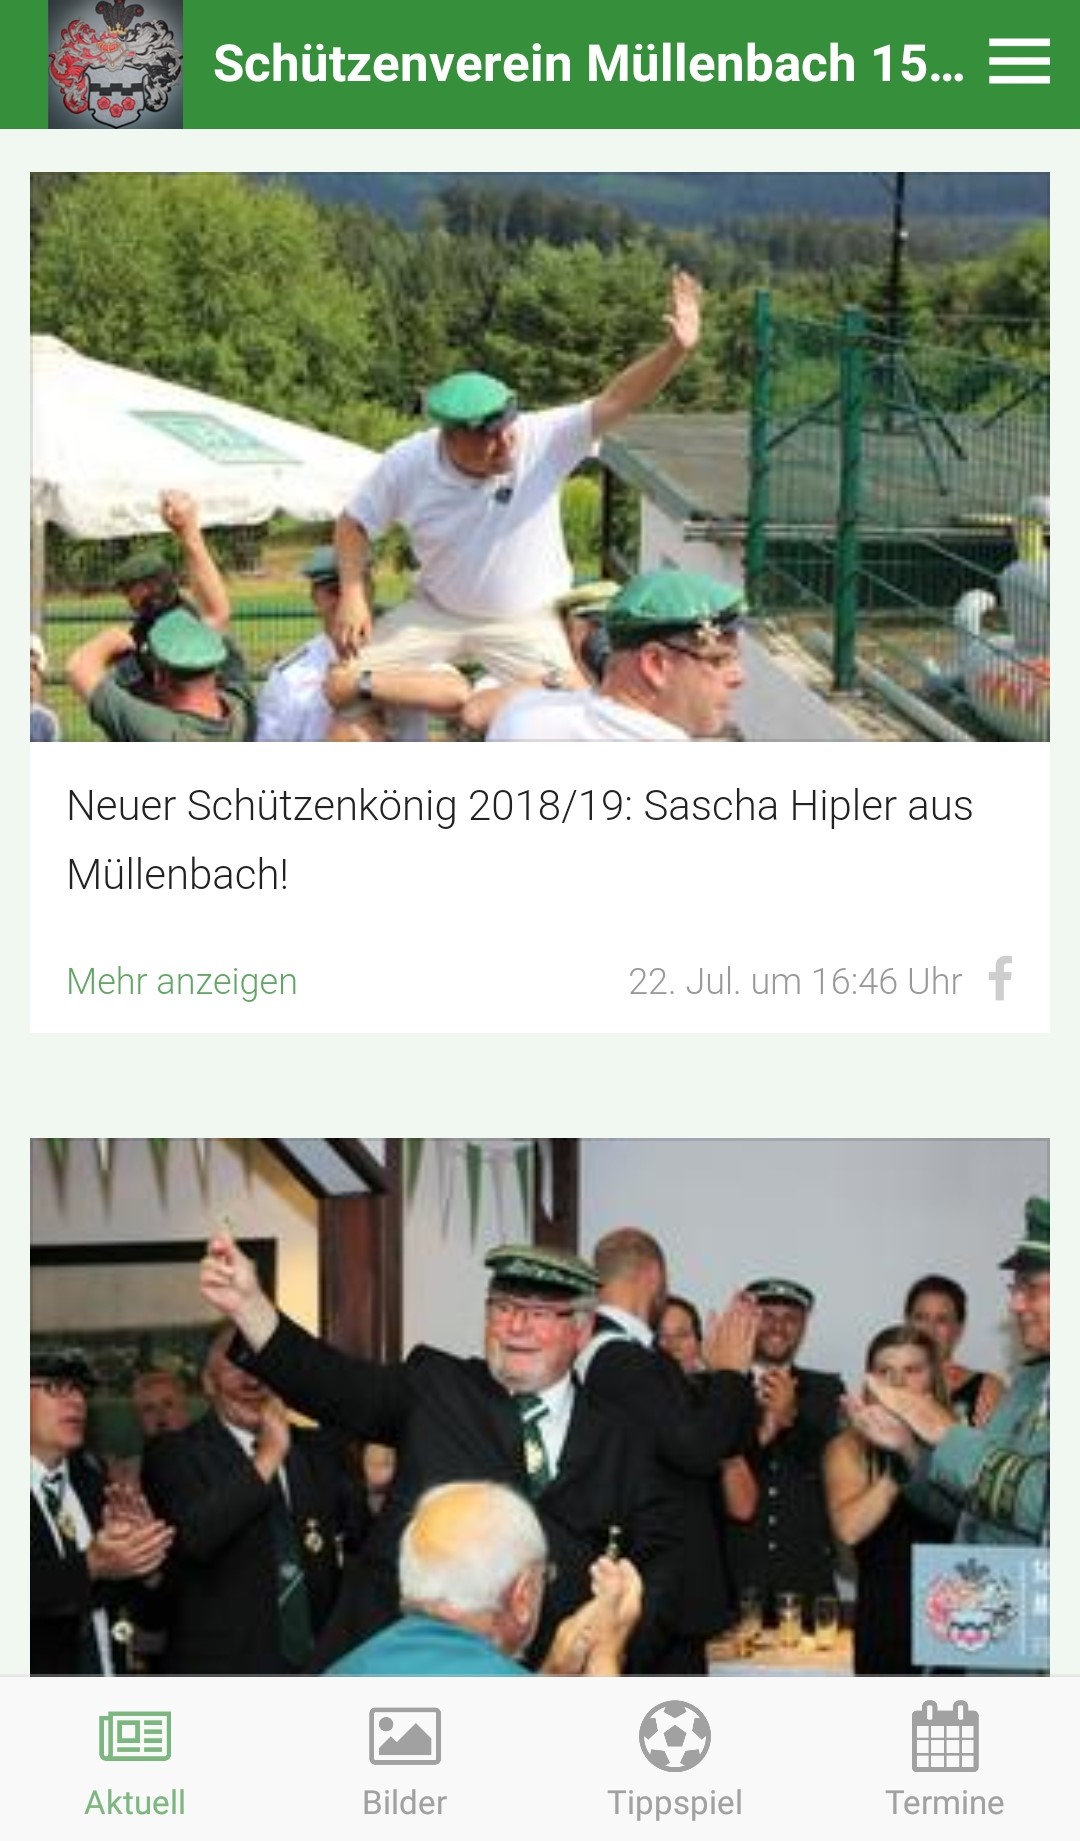
Task: Select the Aktuell newspaper icon
Action: click(x=135, y=1736)
